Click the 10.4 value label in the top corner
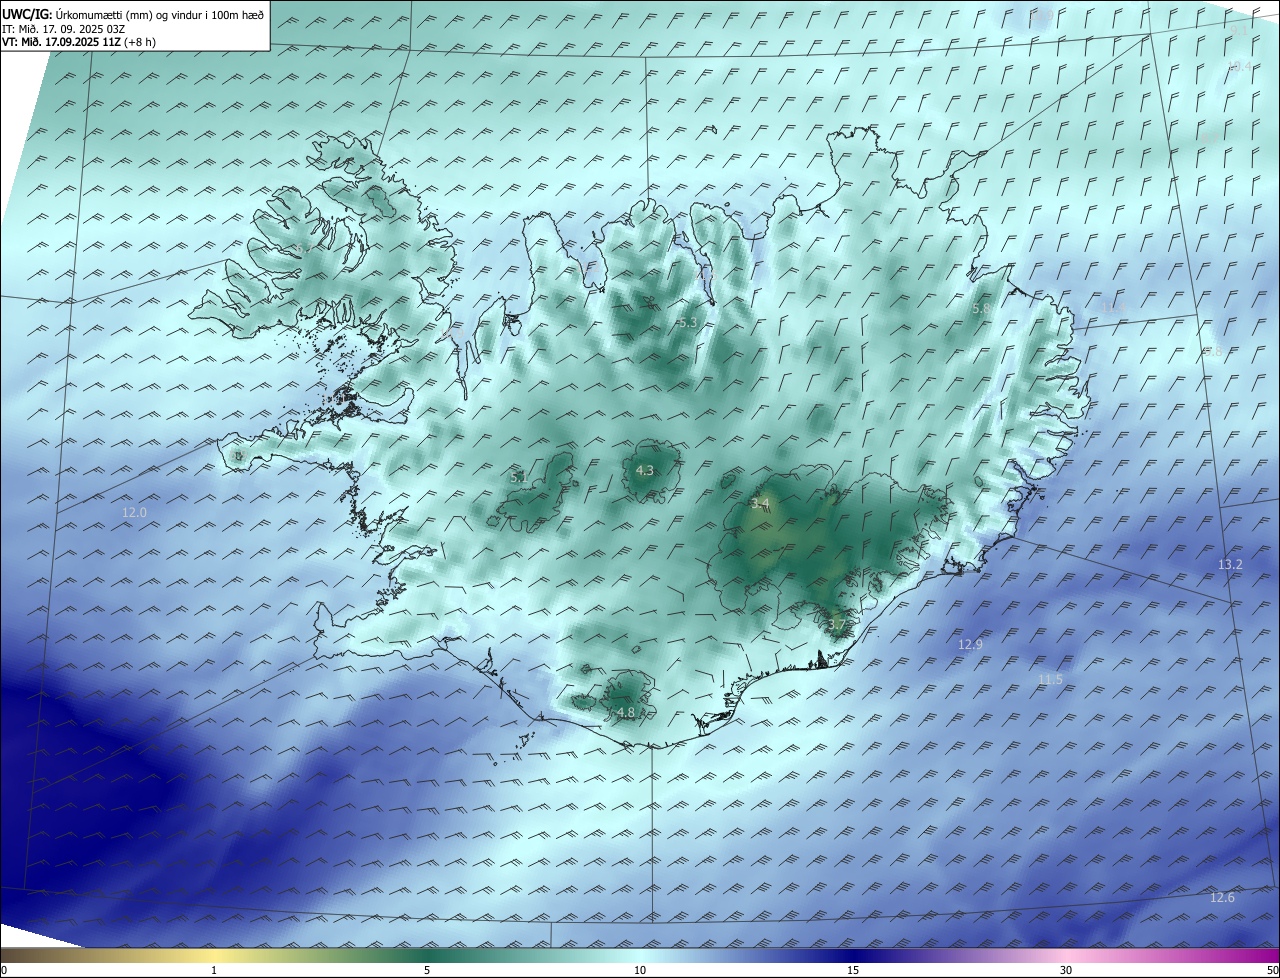Viewport: 1280px width, 978px height. (x=1239, y=67)
